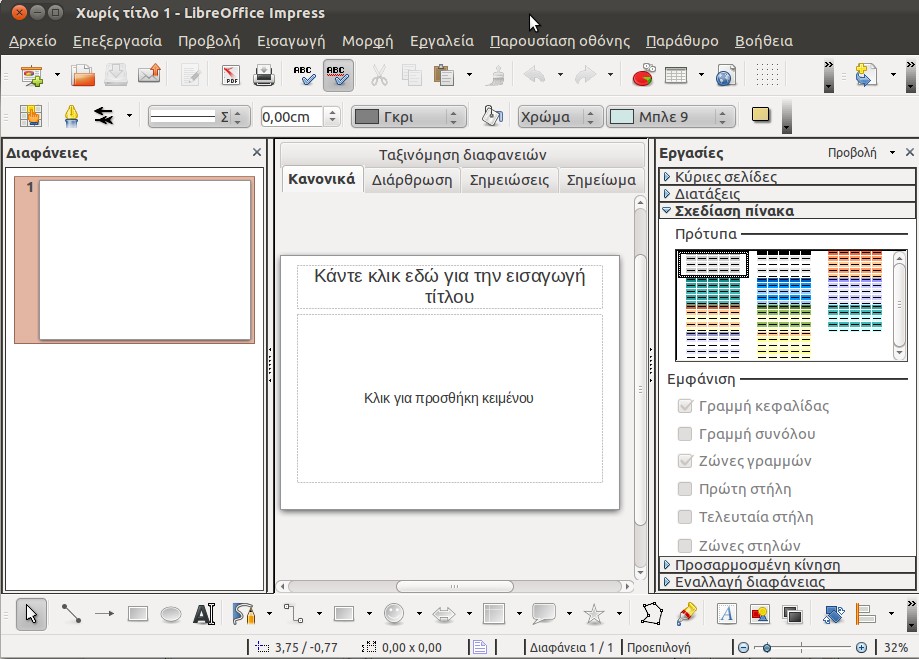Open the 'Εισαγωγή' menu

[291, 41]
